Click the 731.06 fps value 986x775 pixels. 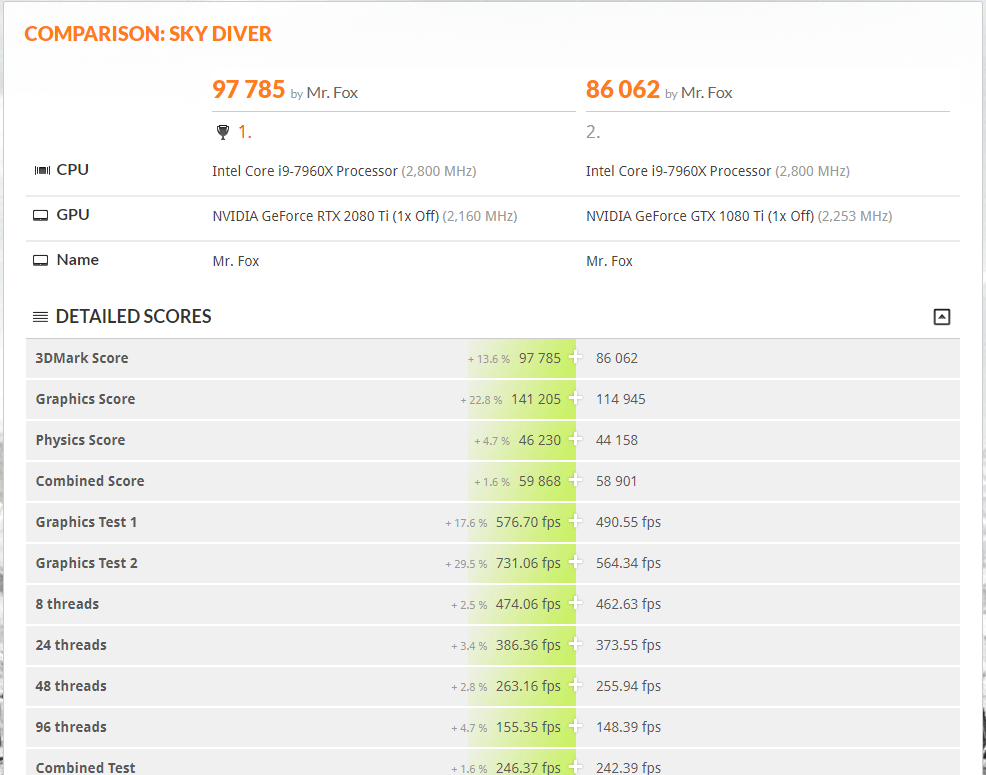coord(528,563)
